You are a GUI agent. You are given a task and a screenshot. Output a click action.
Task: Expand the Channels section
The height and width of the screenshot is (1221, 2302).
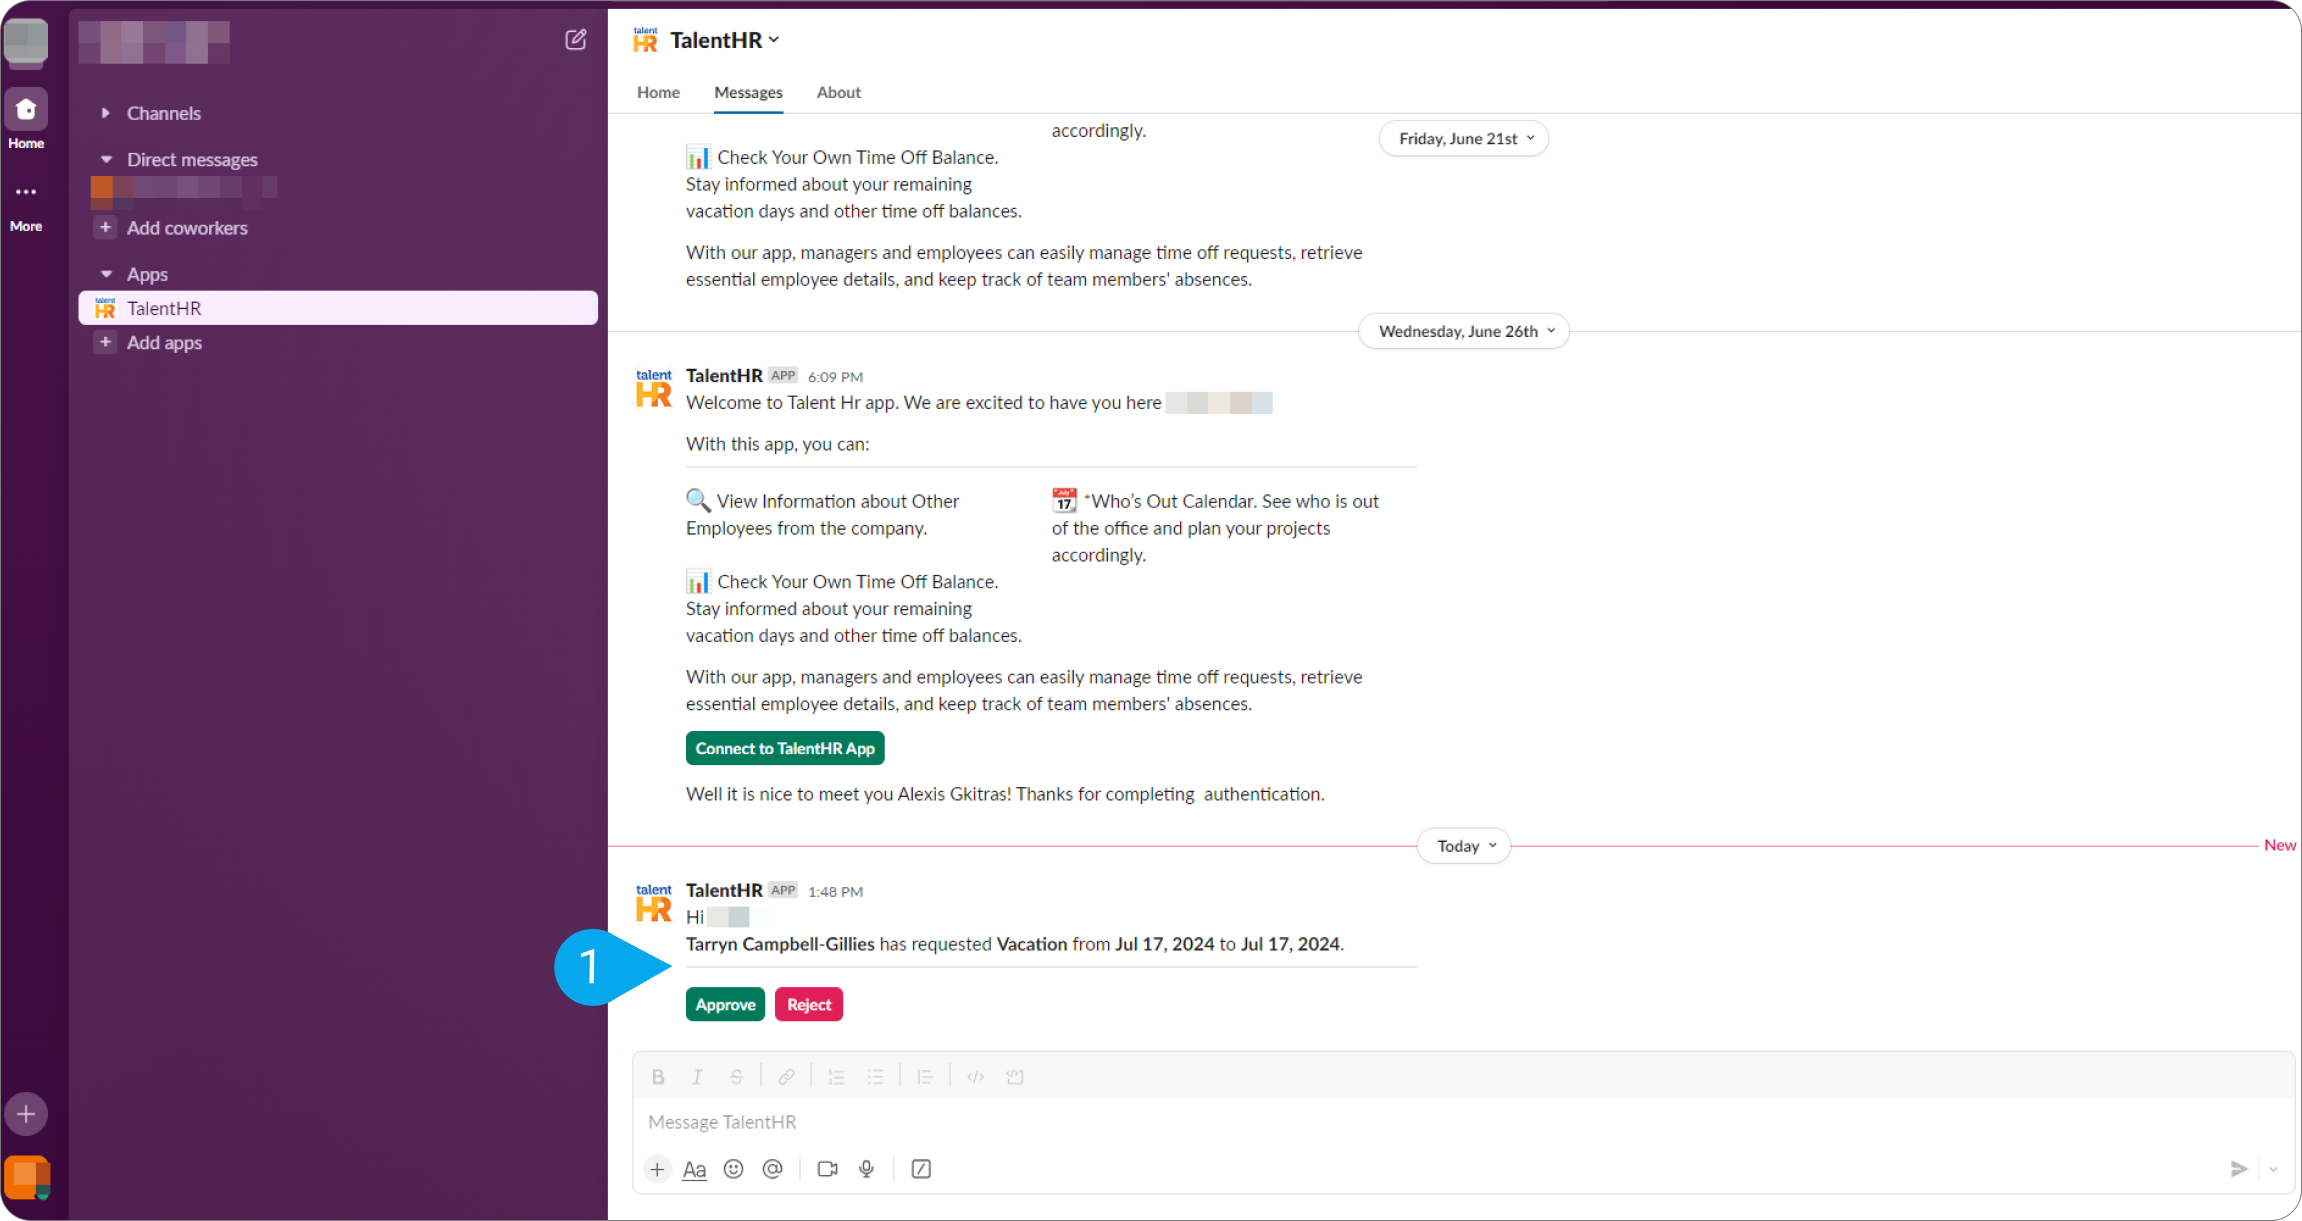click(105, 113)
